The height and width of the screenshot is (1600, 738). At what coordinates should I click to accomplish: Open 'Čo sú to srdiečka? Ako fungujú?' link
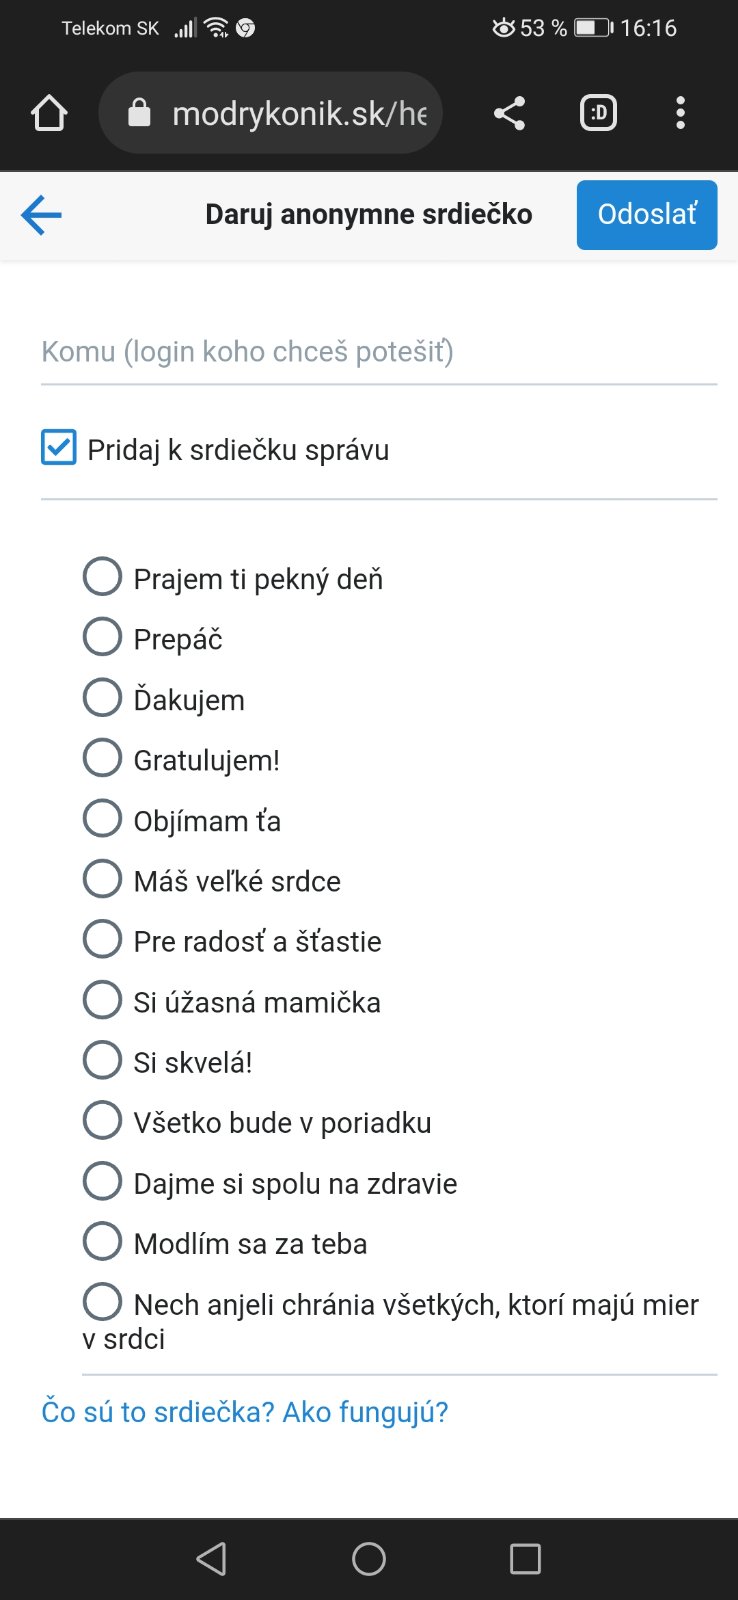tap(245, 1412)
